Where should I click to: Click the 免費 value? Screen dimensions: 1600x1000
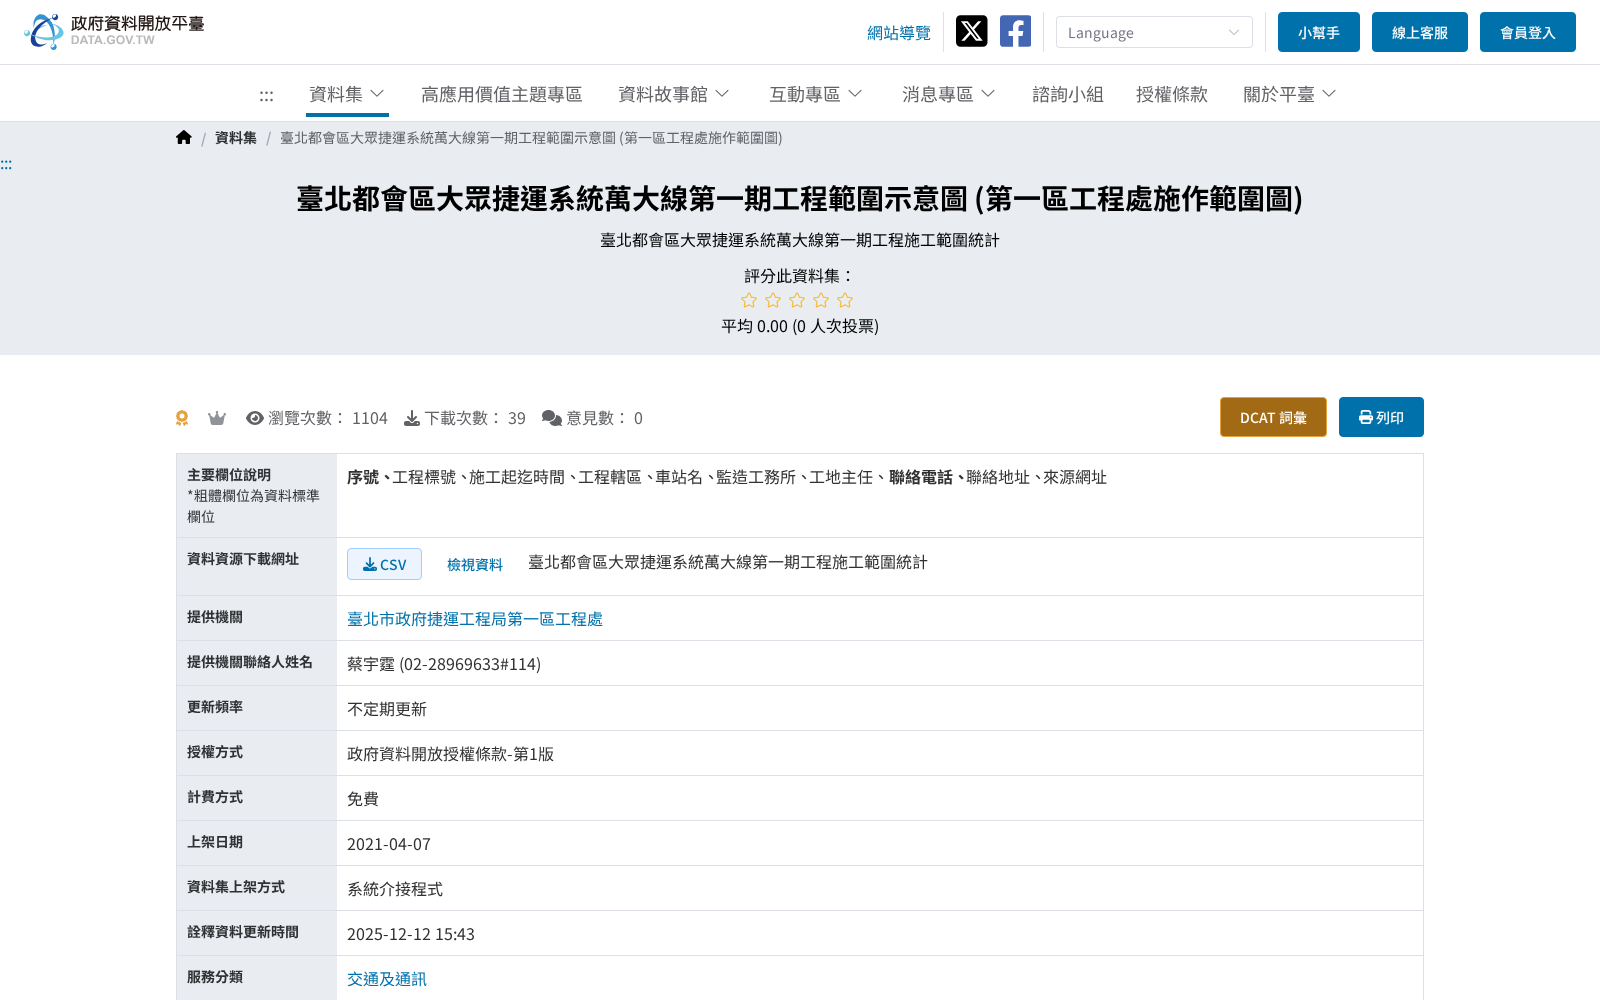click(x=363, y=799)
